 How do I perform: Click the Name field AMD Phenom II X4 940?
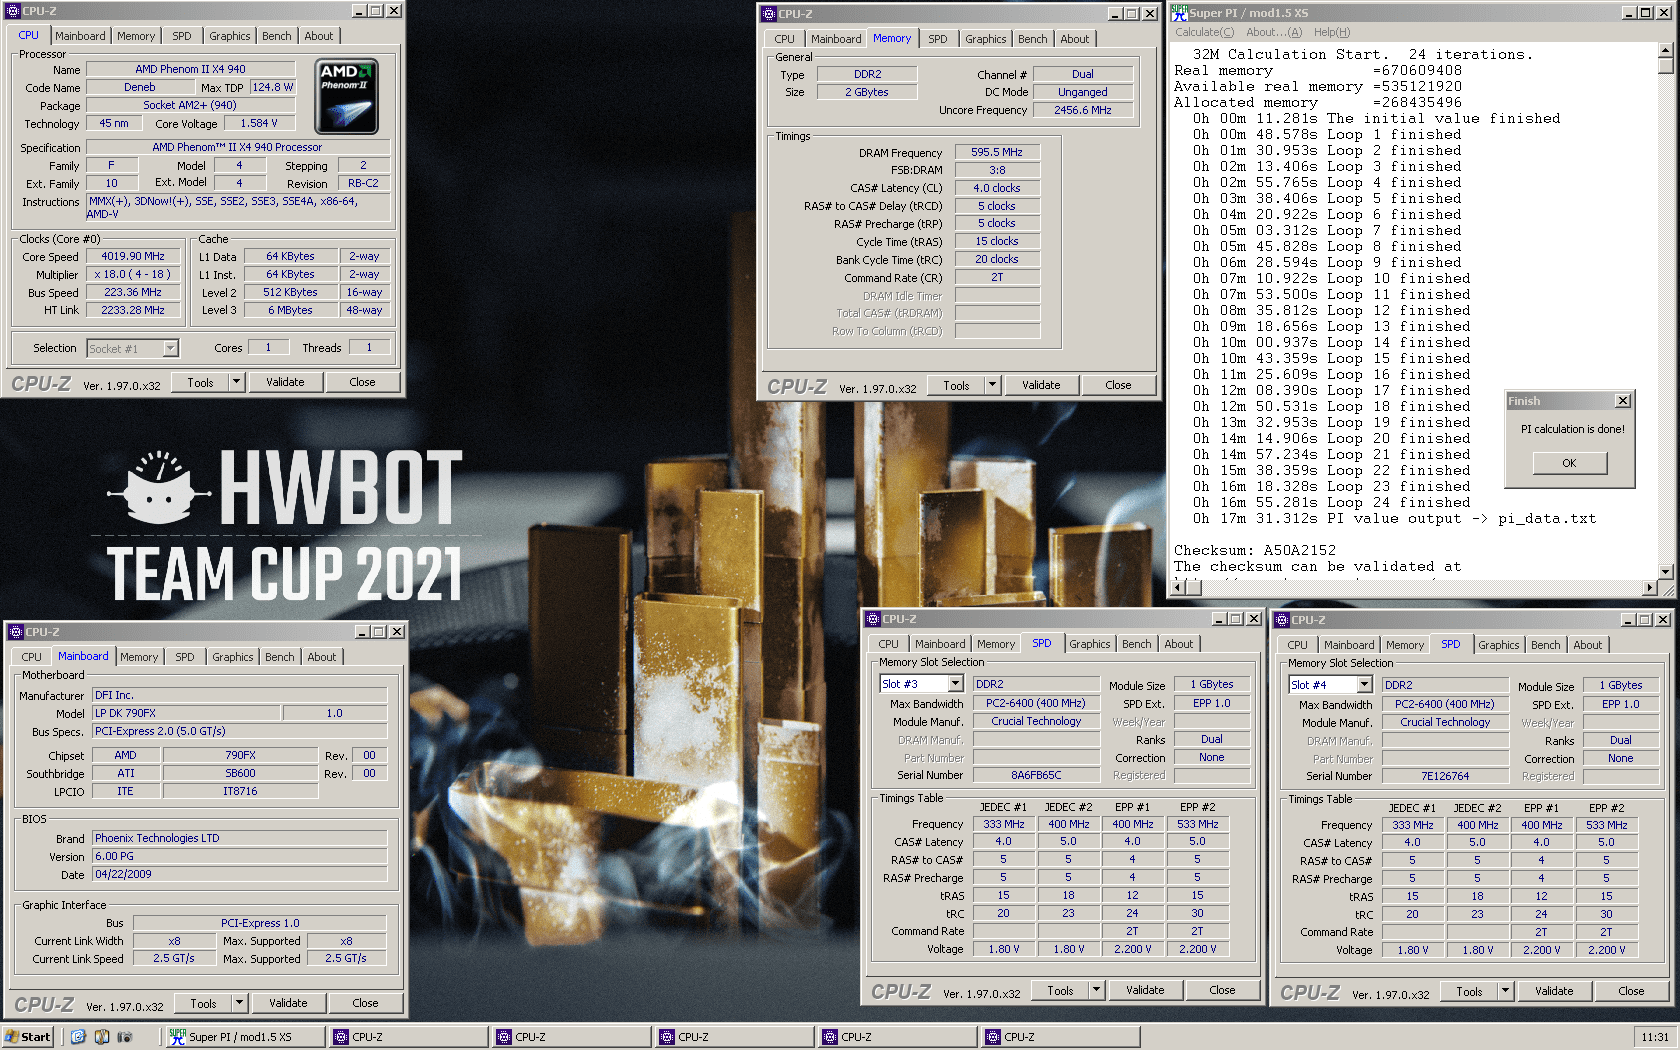(190, 69)
